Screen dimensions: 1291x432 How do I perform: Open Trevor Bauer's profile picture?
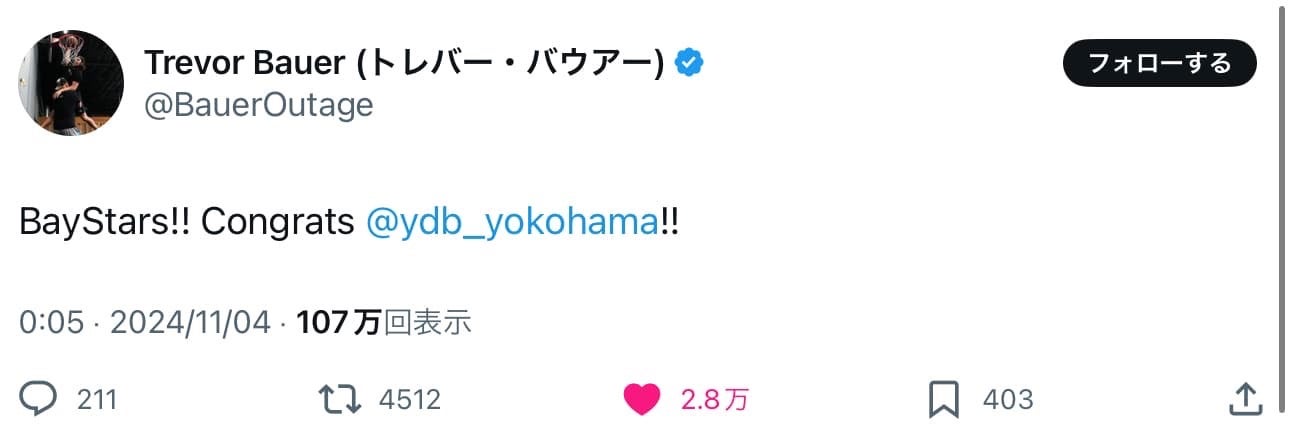tap(71, 83)
